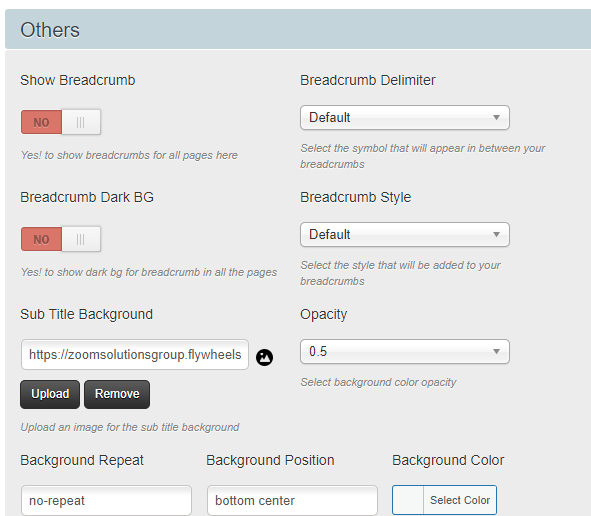Open the Breadcrumb Style dropdown
The image size is (591, 516).
coord(405,234)
